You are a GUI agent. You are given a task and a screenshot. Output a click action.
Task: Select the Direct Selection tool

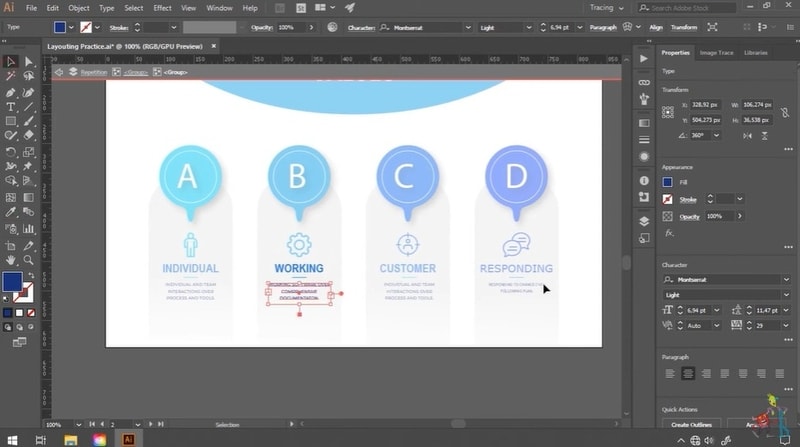28,61
